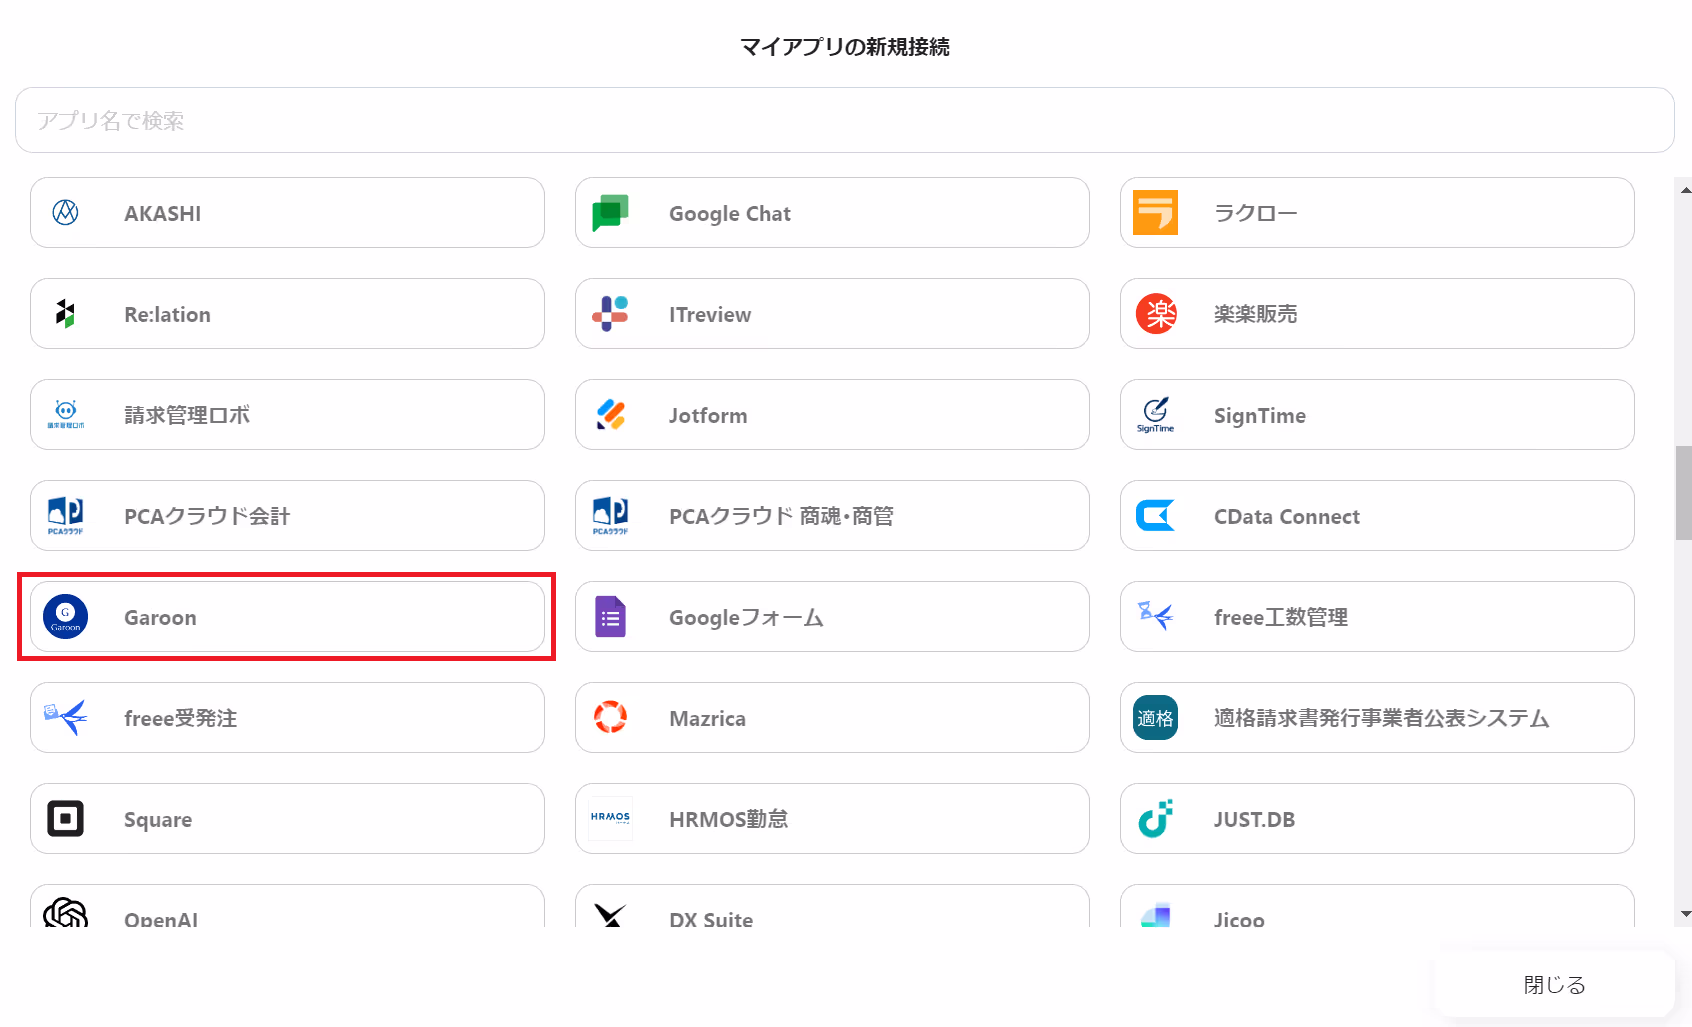The image size is (1692, 1027).
Task: Choose the 適格請求書発行事業者公表システム label
Action: [x=1381, y=718]
